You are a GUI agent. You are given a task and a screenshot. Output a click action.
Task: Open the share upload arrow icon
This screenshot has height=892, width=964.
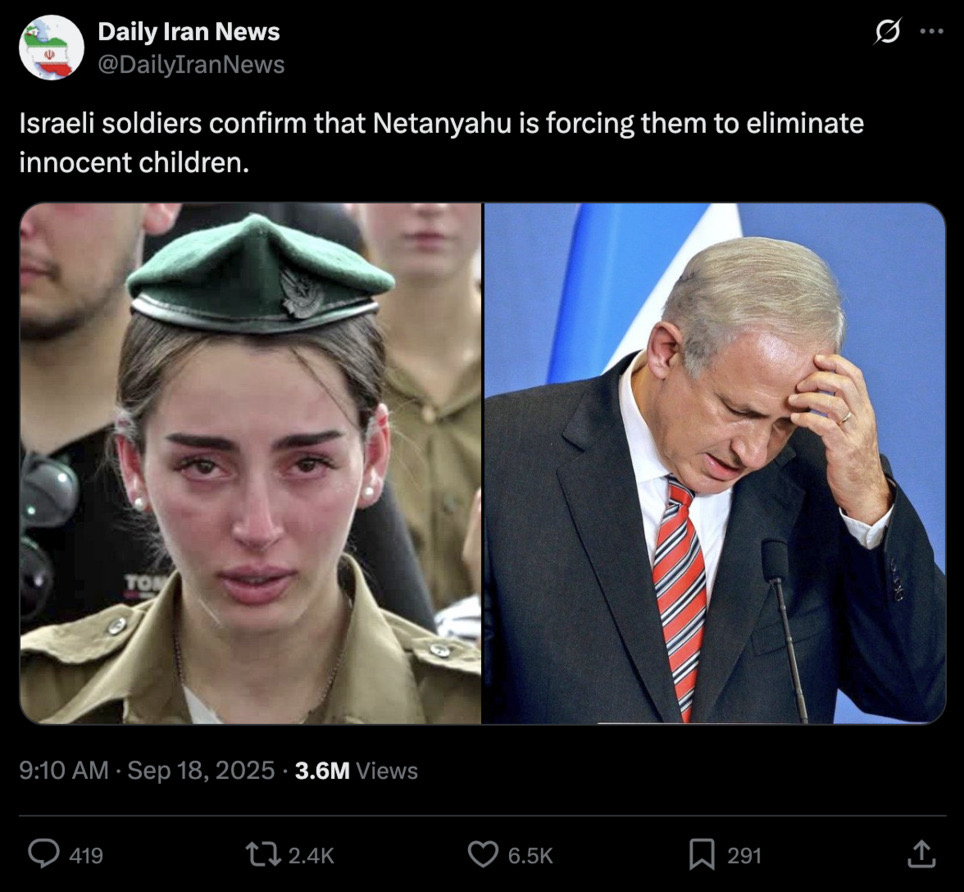921,855
